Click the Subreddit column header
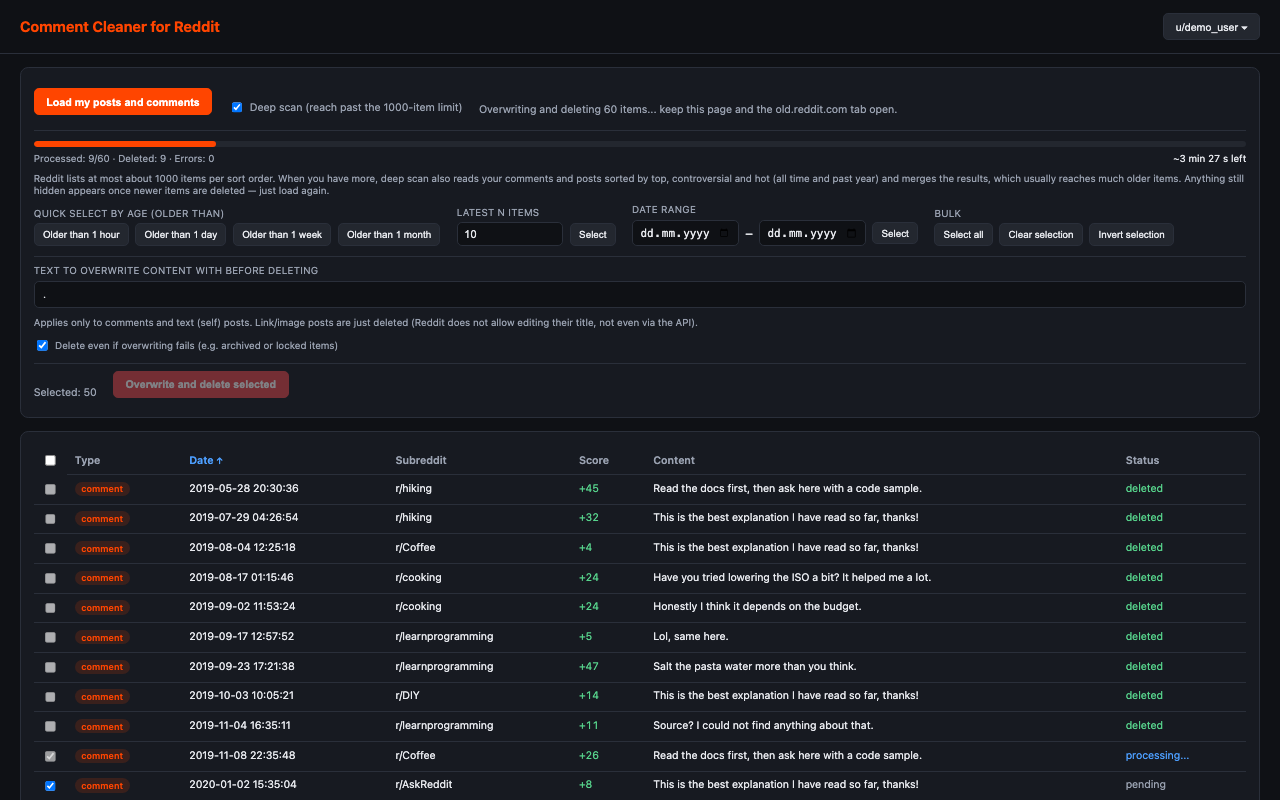Screen dimensions: 1280x800 (421, 460)
